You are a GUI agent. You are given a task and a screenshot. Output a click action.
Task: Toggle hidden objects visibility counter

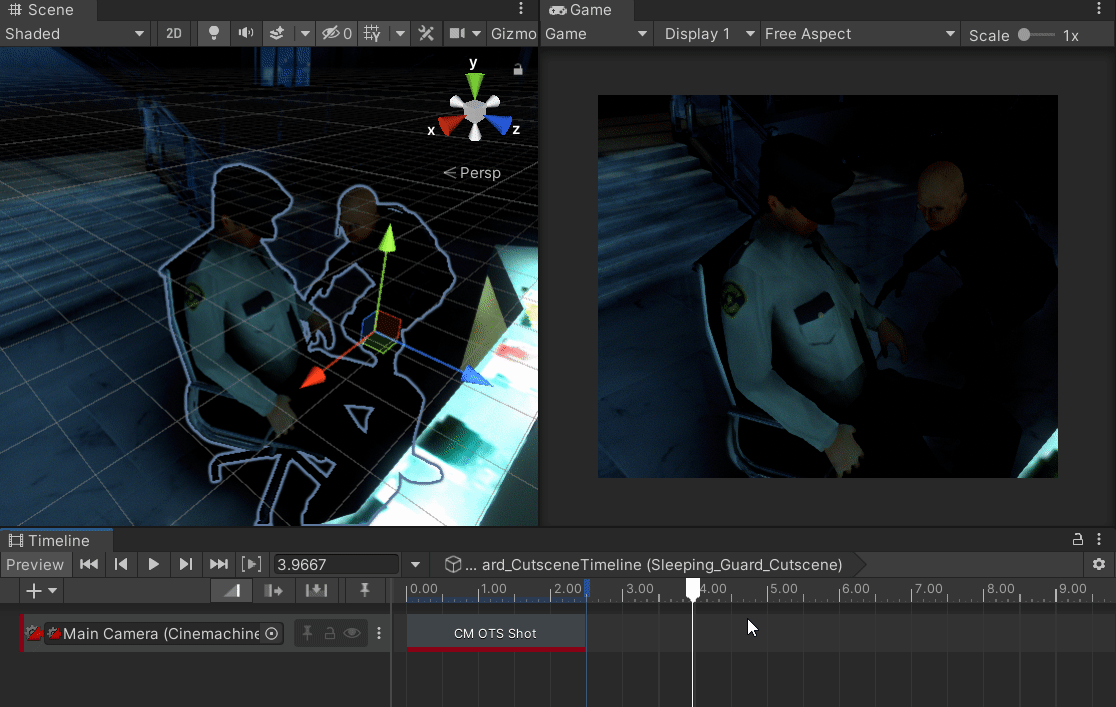click(x=337, y=33)
